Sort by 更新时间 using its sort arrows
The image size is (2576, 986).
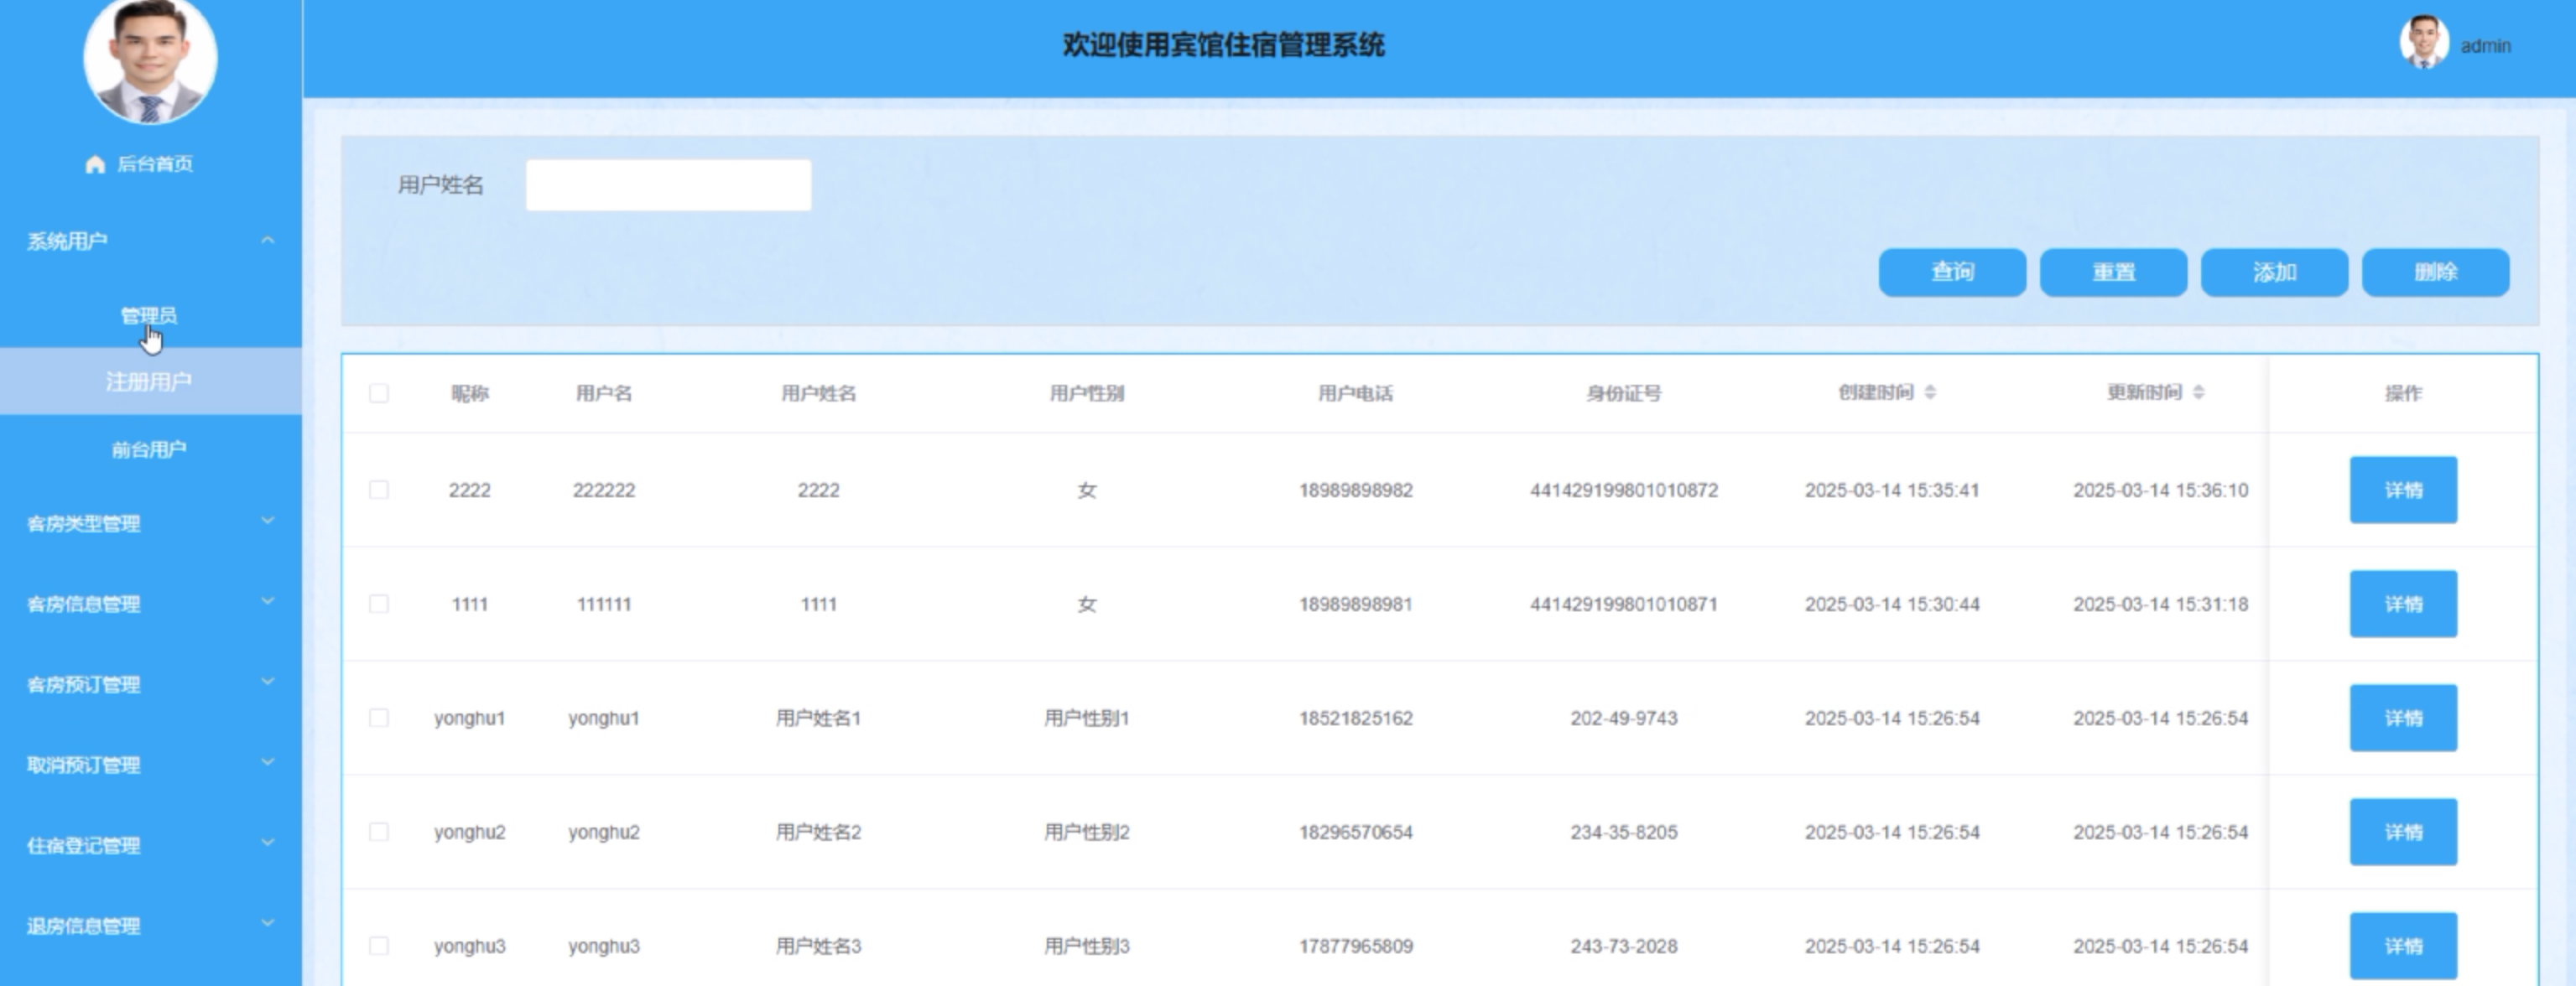(2198, 392)
